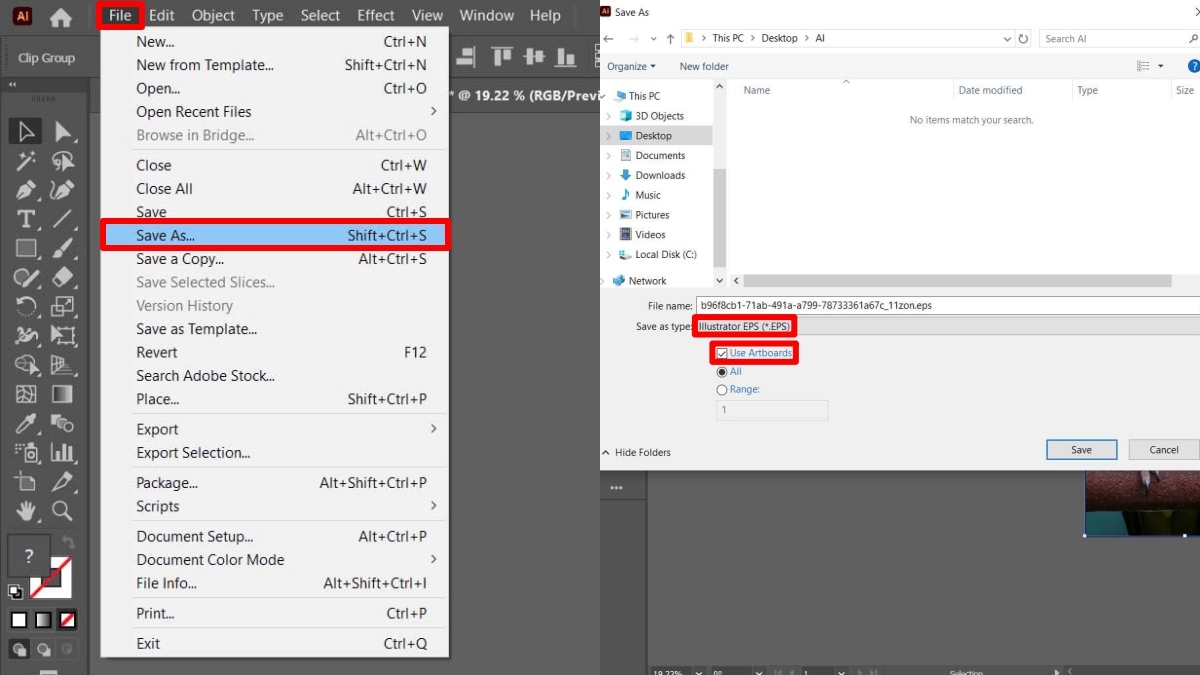The image size is (1200, 675).
Task: Select the Rectangle tool
Action: [26, 248]
